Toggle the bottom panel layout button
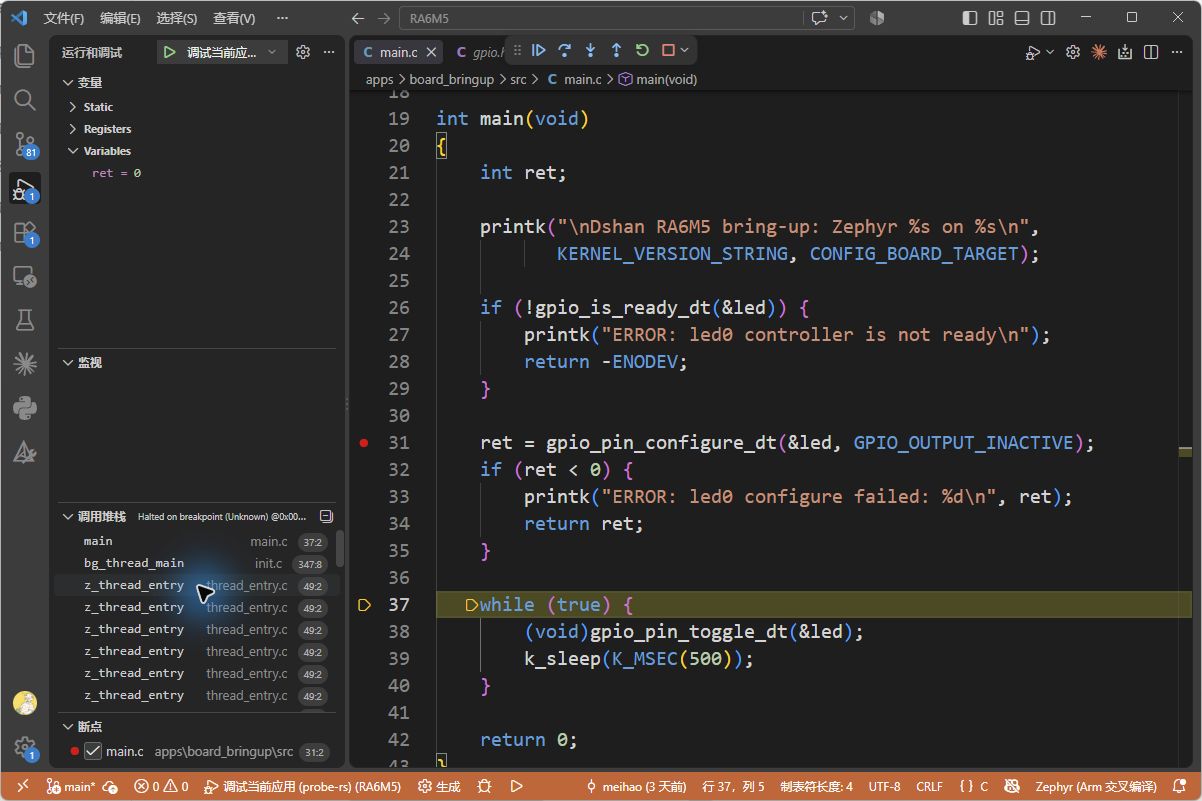This screenshot has width=1202, height=801. [1021, 18]
